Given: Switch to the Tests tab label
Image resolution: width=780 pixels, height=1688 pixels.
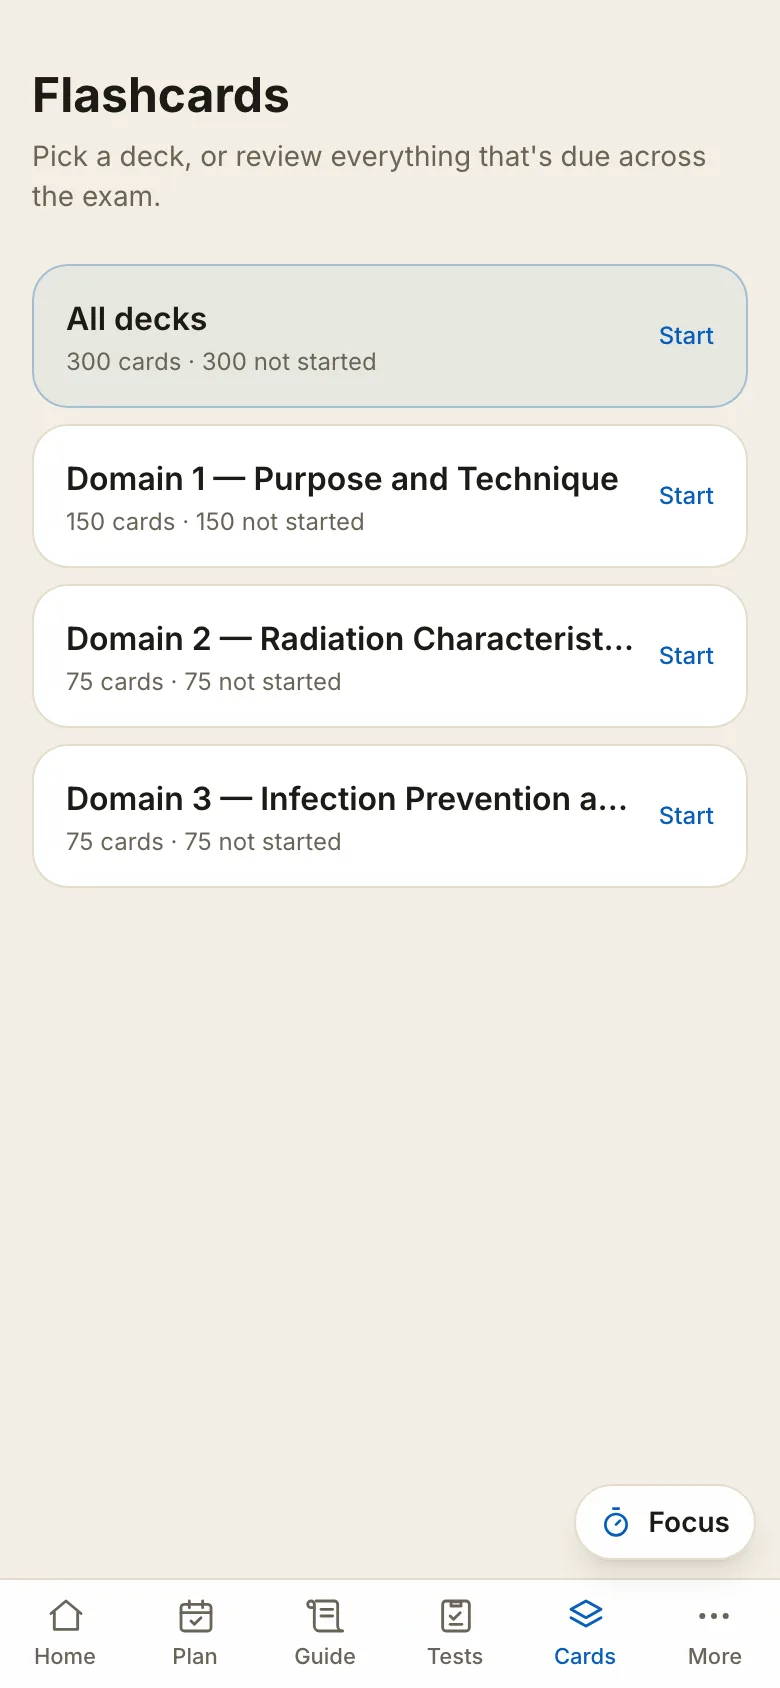Looking at the screenshot, I should point(455,1656).
